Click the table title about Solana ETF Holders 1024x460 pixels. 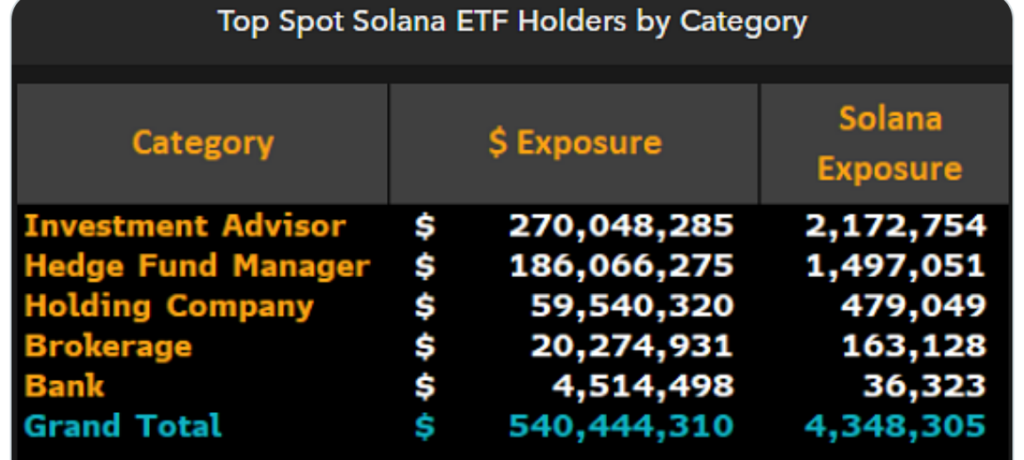512,22
